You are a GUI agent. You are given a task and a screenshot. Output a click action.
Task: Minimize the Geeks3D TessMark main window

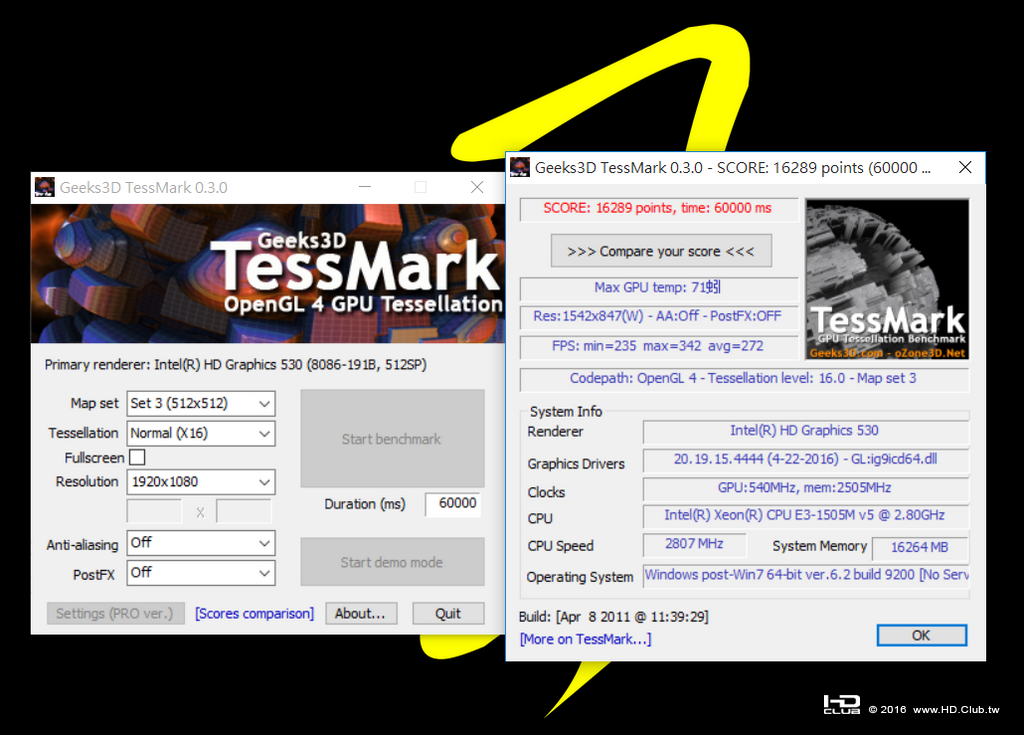click(x=365, y=188)
